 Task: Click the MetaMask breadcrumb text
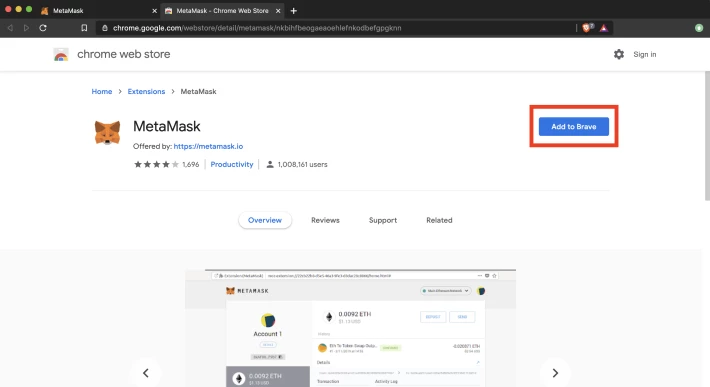tap(198, 91)
